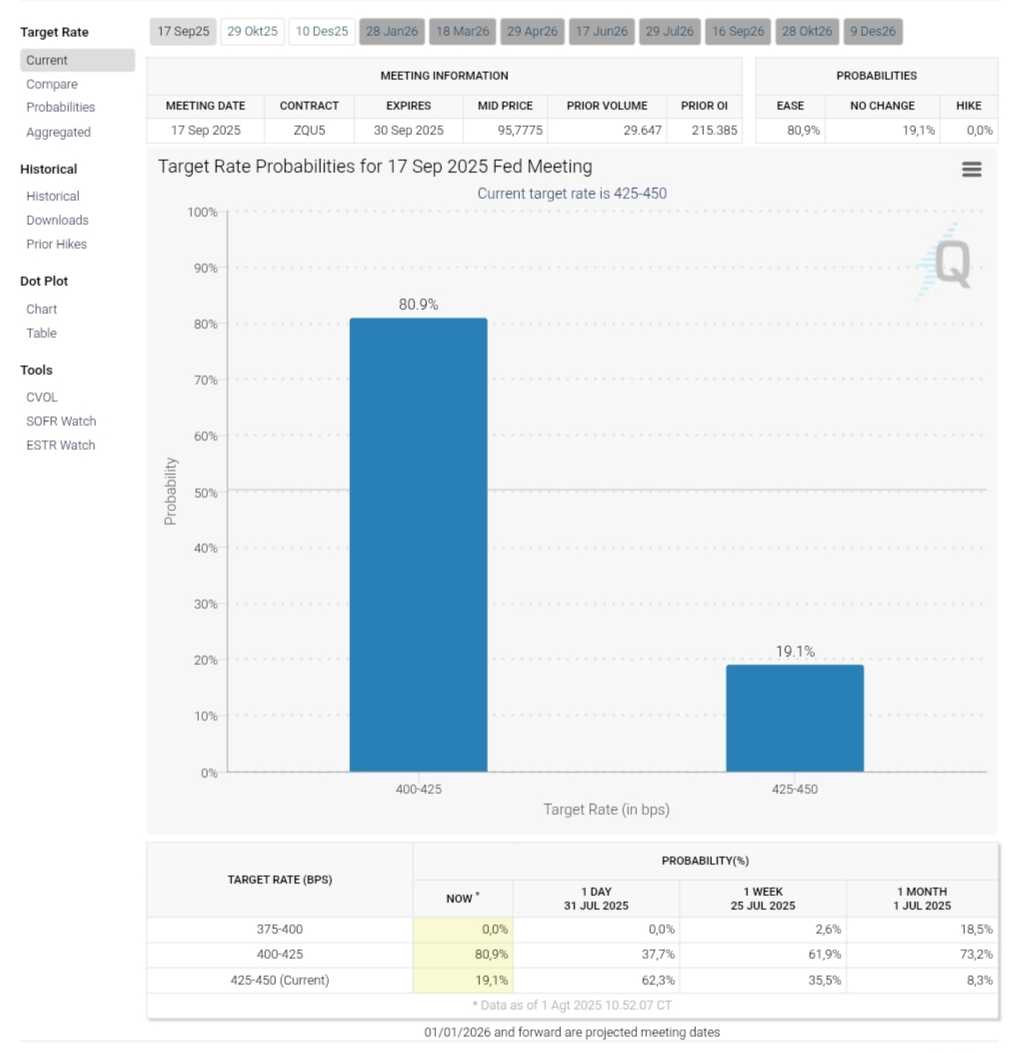Viewport: 1031px width, 1054px height.
Task: Open the Historical sidebar link
Action: tap(53, 196)
